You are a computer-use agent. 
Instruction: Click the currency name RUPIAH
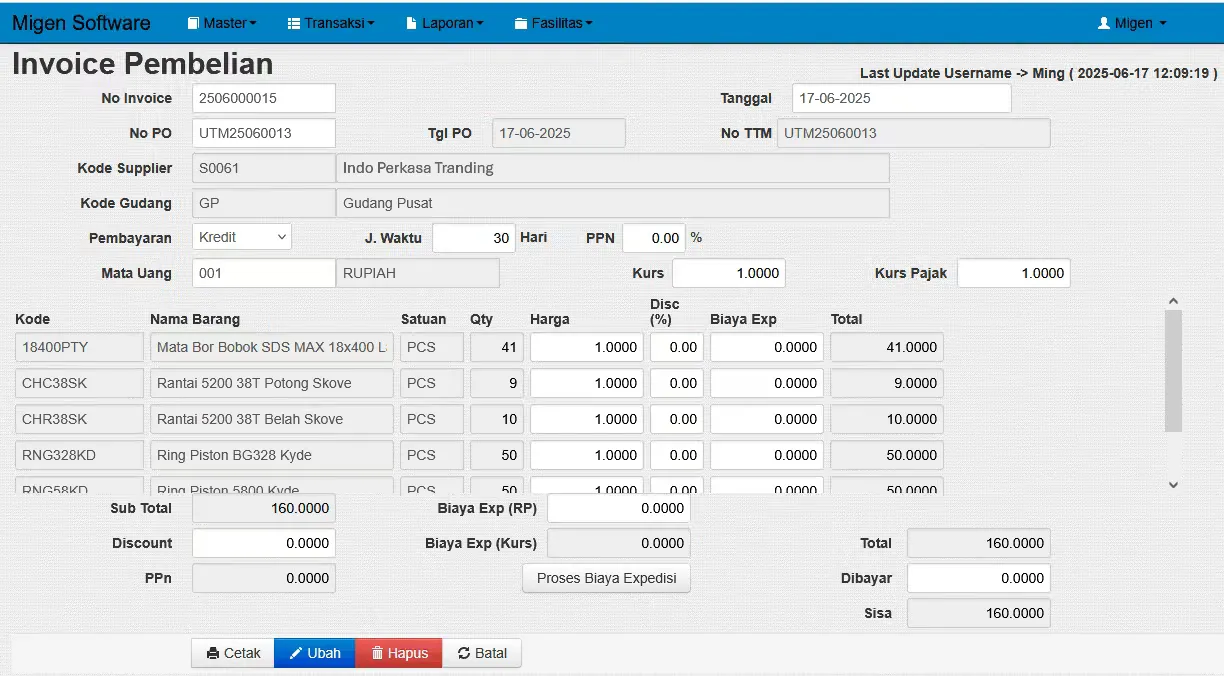pyautogui.click(x=418, y=273)
